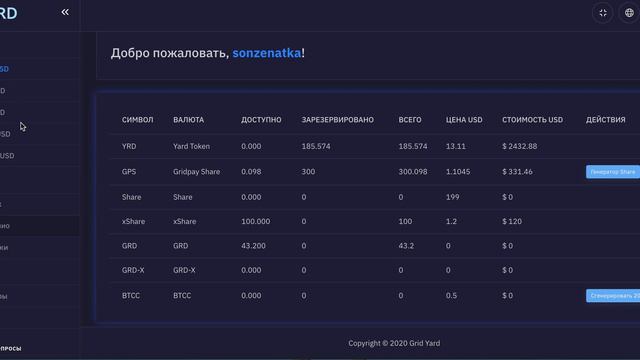This screenshot has width=640, height=360.
Task: Click the СТОИМОСТЬ USD column header
Action: point(532,120)
